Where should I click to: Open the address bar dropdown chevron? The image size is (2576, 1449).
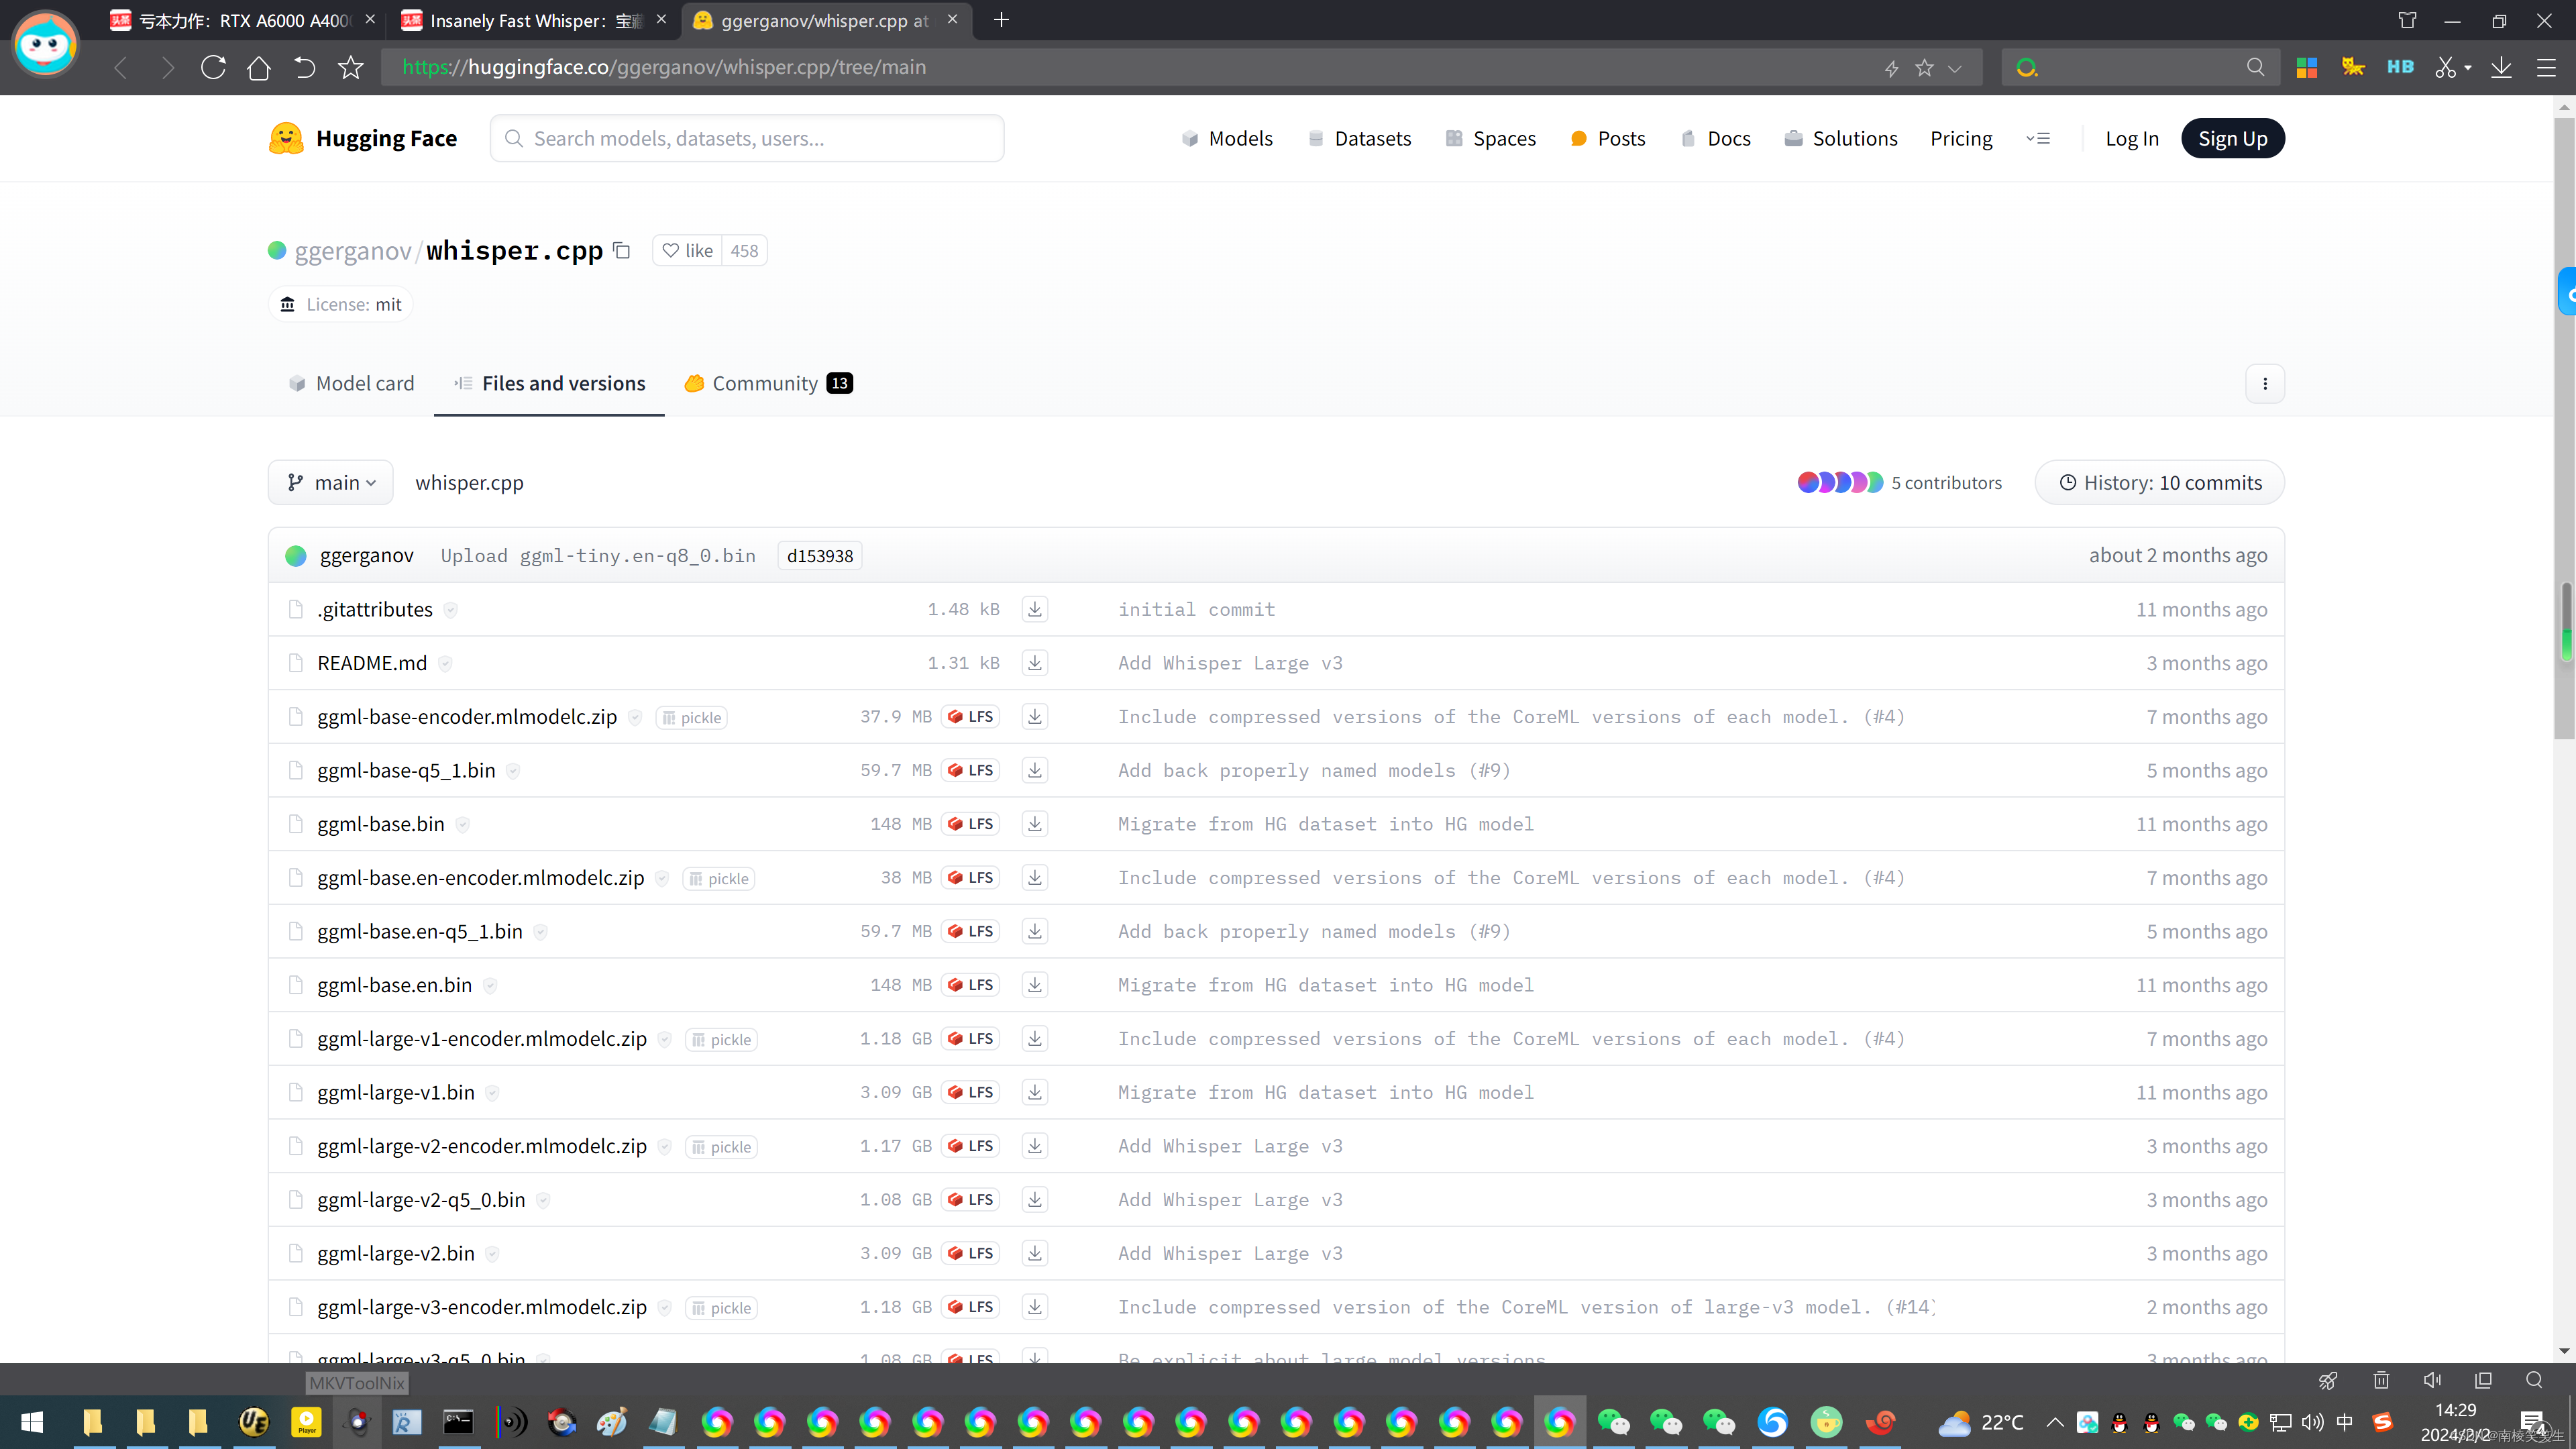[1955, 68]
